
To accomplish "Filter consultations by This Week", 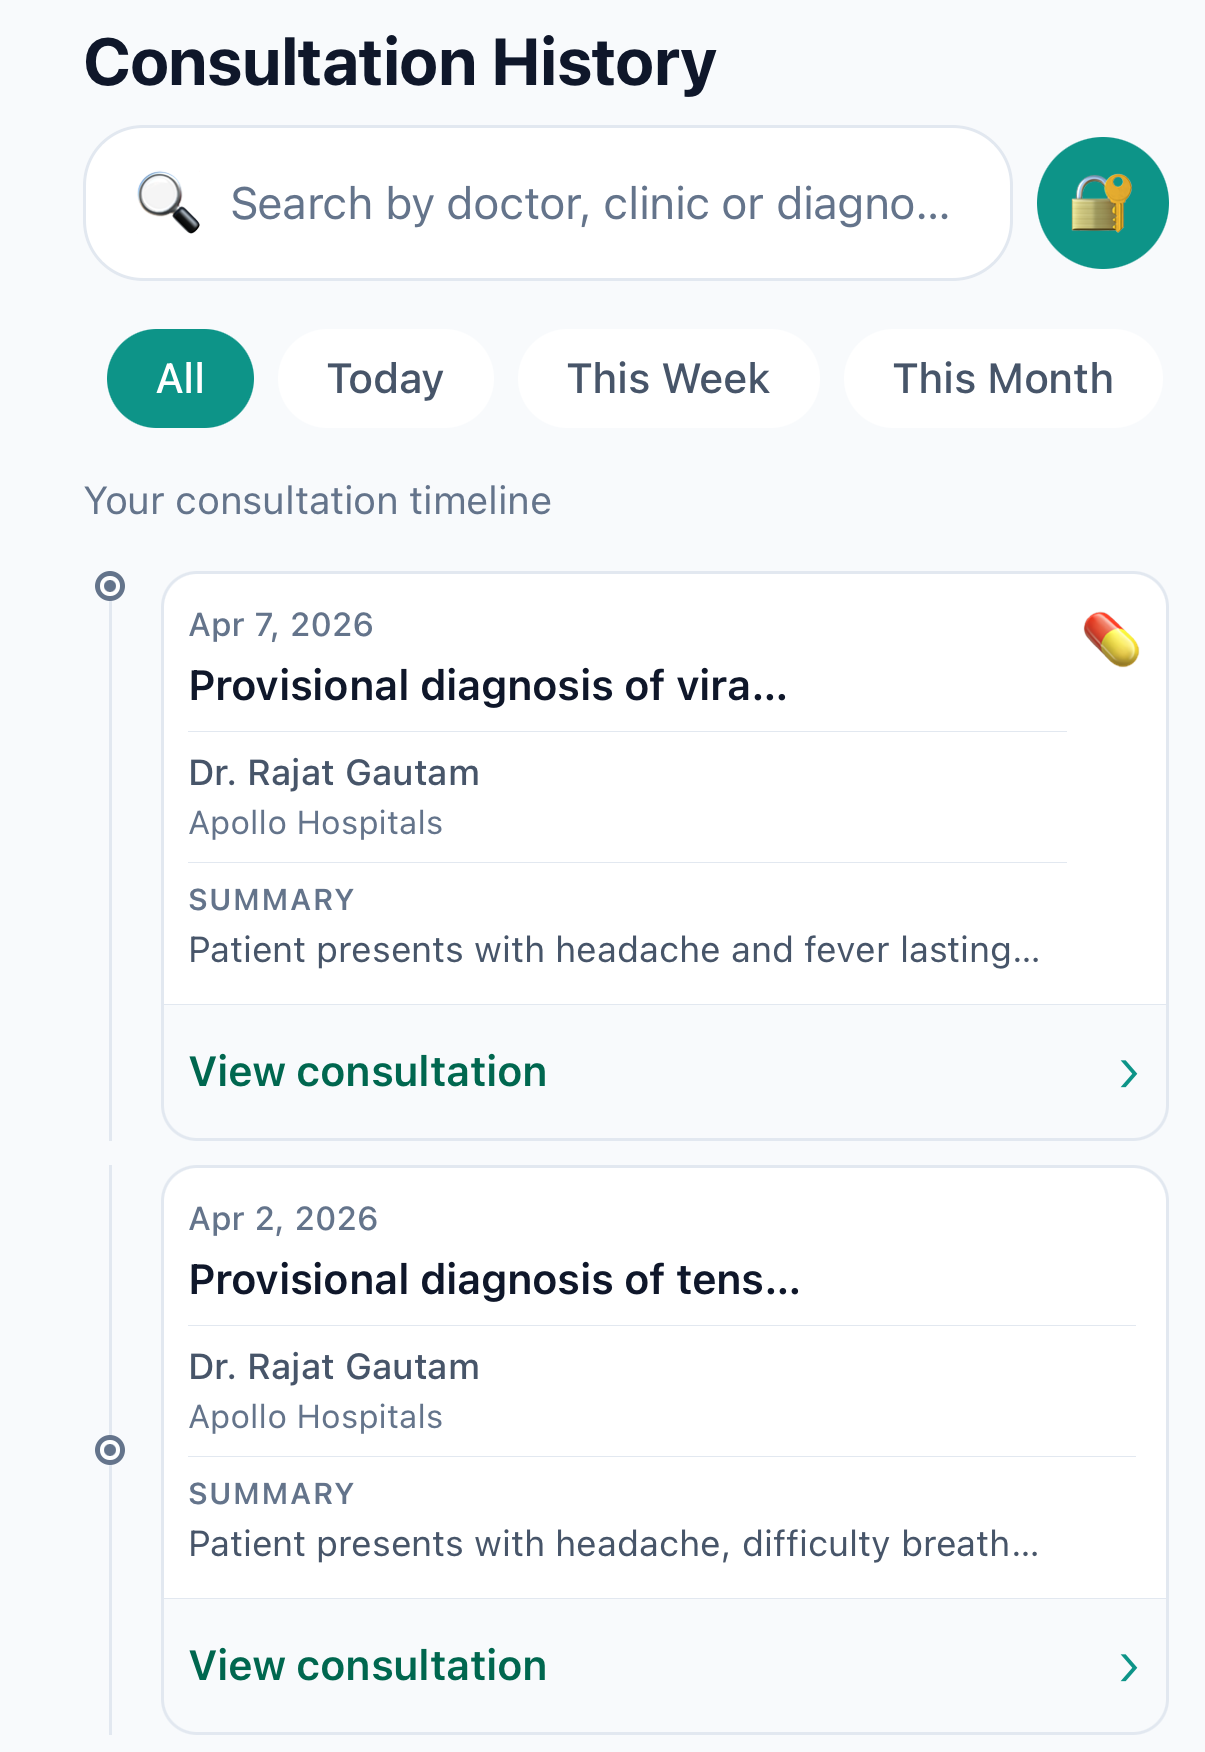I will click(x=668, y=379).
